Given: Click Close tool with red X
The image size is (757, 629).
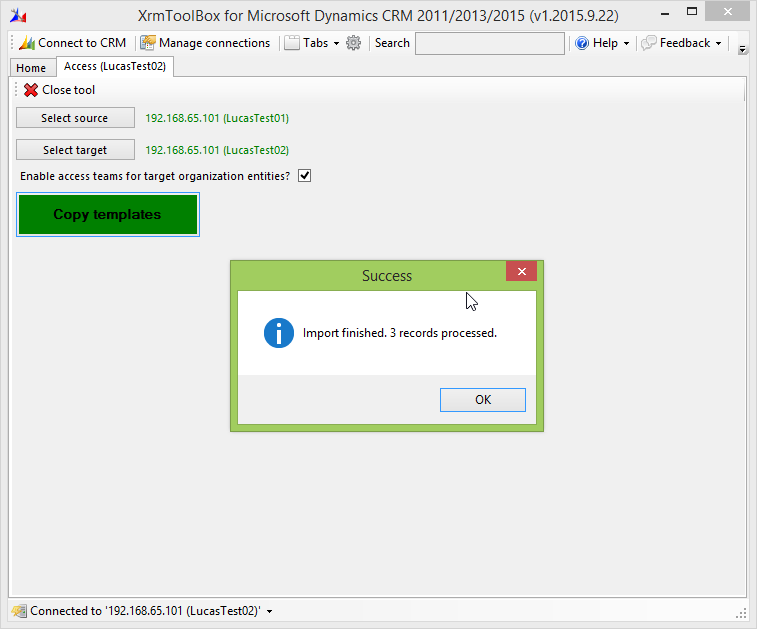Looking at the screenshot, I should coord(59,90).
